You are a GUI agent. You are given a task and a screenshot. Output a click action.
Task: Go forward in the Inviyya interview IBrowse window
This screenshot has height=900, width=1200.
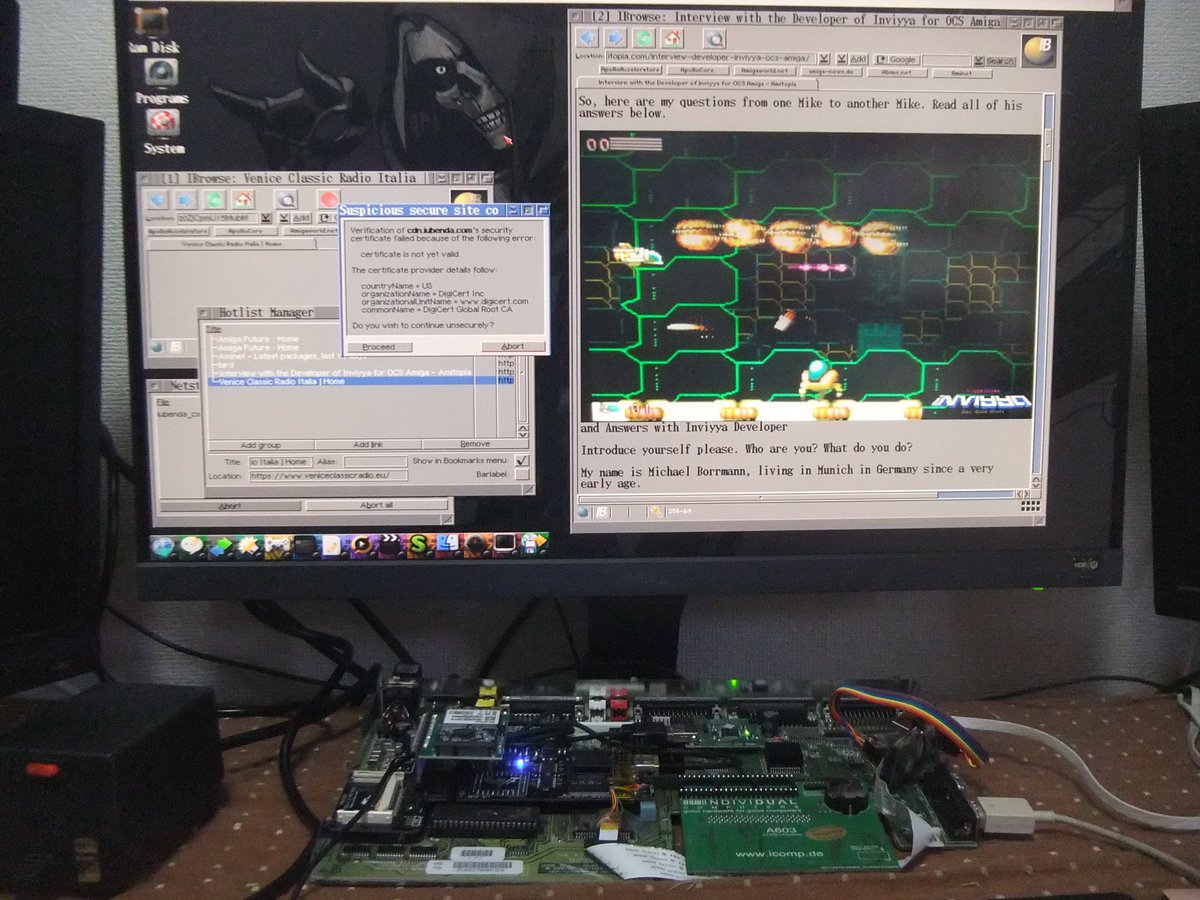tap(615, 38)
